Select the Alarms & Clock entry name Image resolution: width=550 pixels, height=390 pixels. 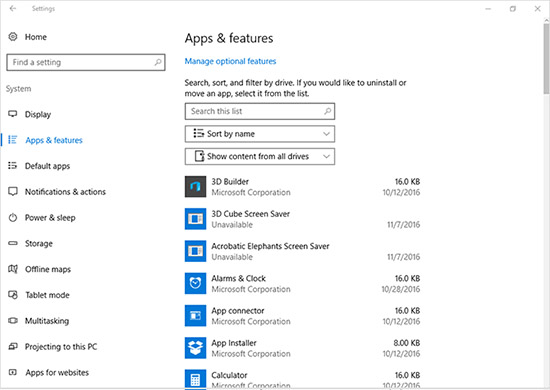point(239,278)
